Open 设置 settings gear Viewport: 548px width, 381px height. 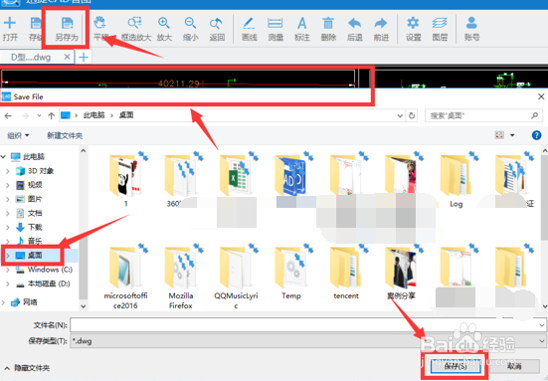pos(413,29)
